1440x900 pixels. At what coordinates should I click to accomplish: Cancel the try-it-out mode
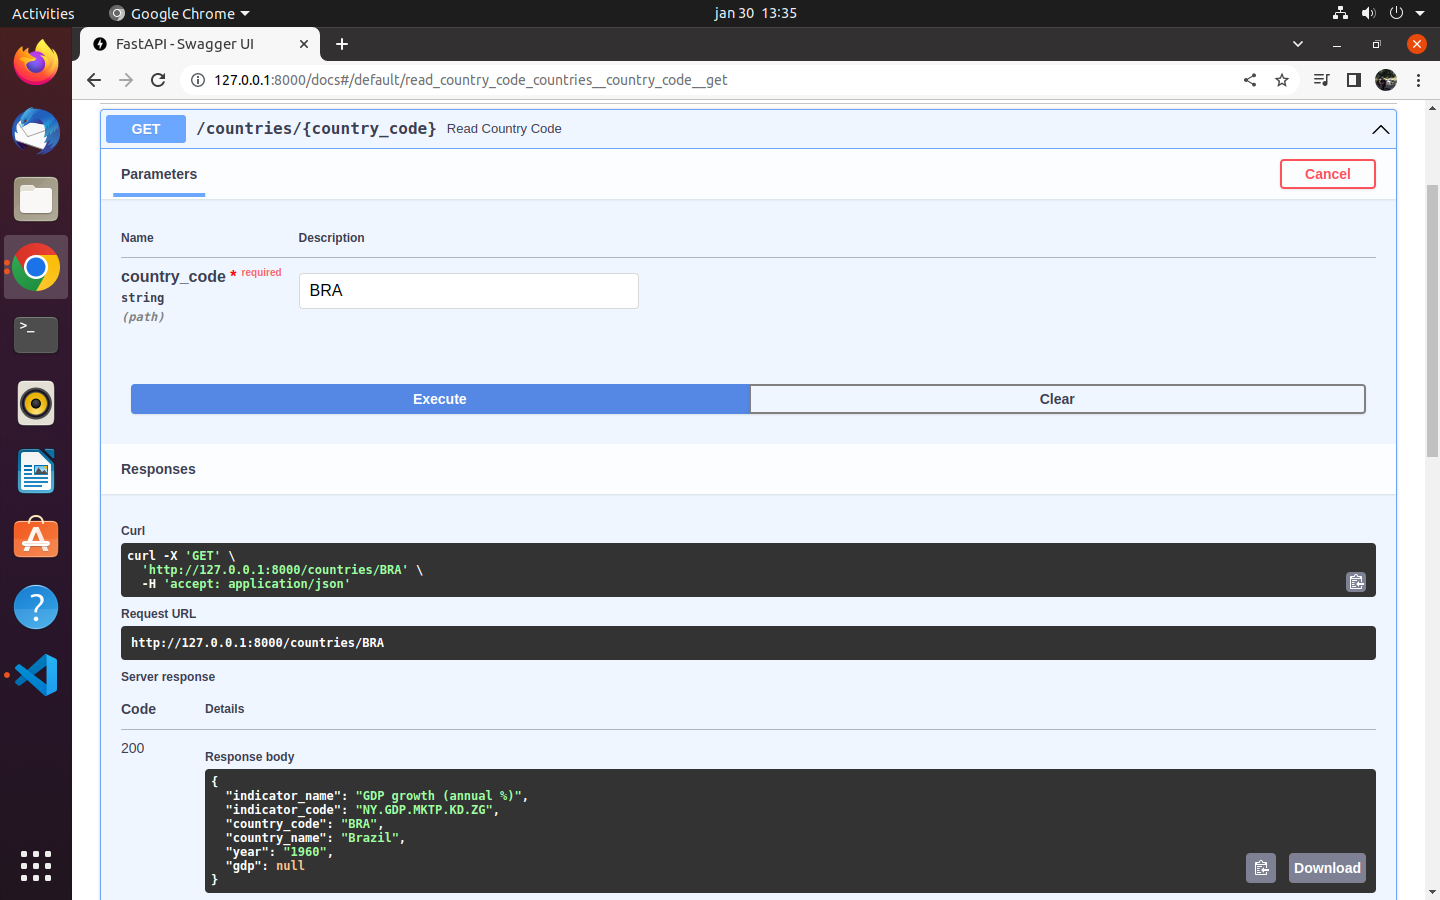pyautogui.click(x=1327, y=174)
